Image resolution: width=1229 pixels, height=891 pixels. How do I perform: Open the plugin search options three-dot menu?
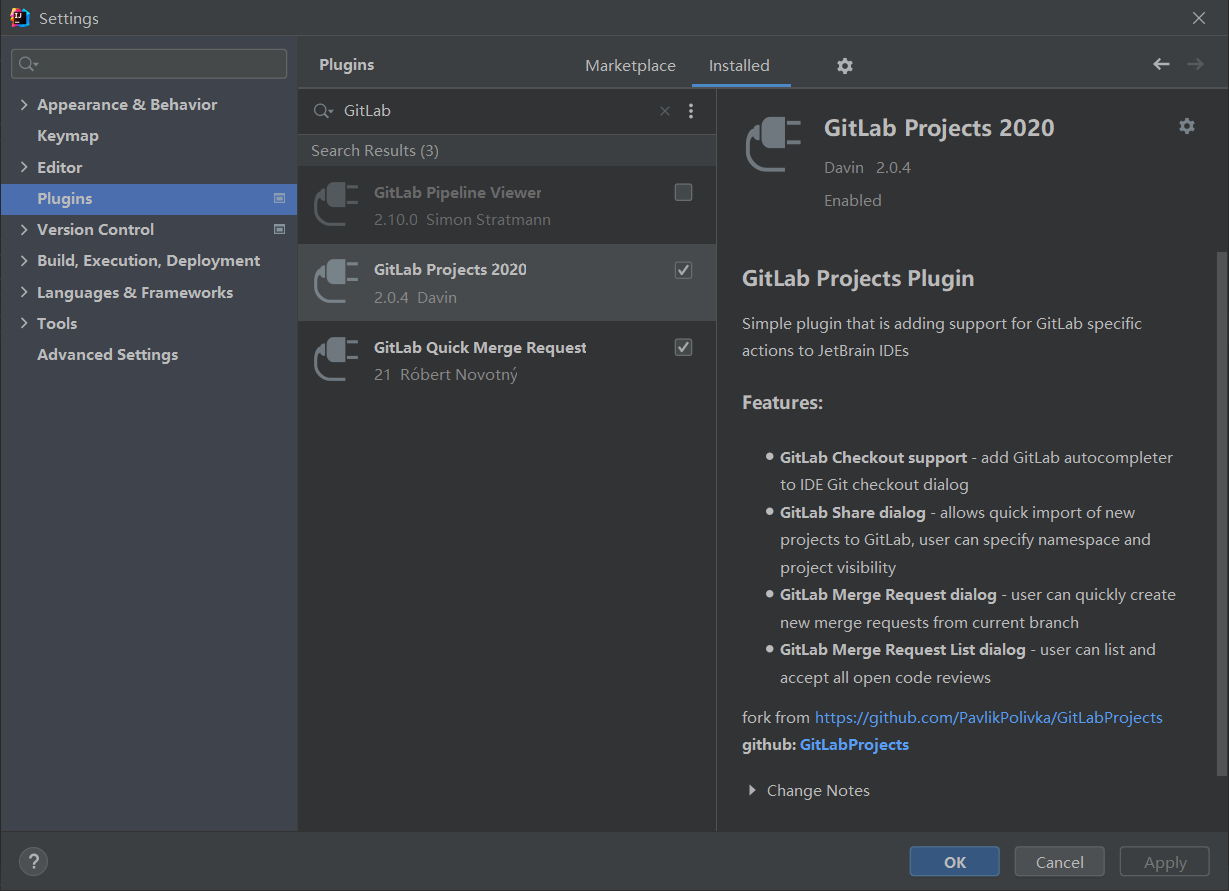(x=691, y=111)
